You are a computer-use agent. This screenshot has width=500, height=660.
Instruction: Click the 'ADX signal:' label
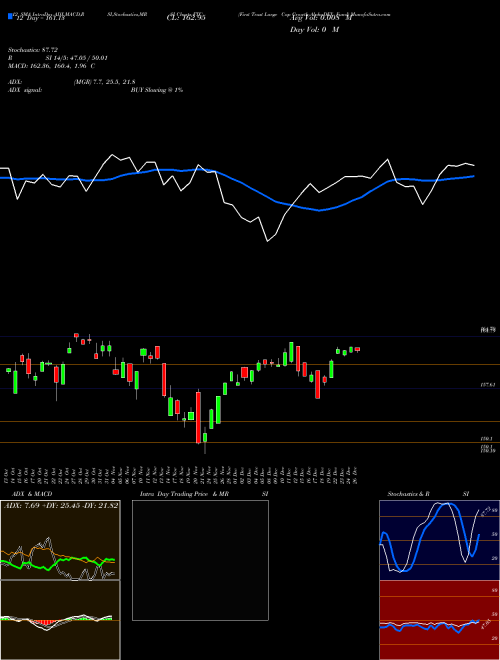25,90
